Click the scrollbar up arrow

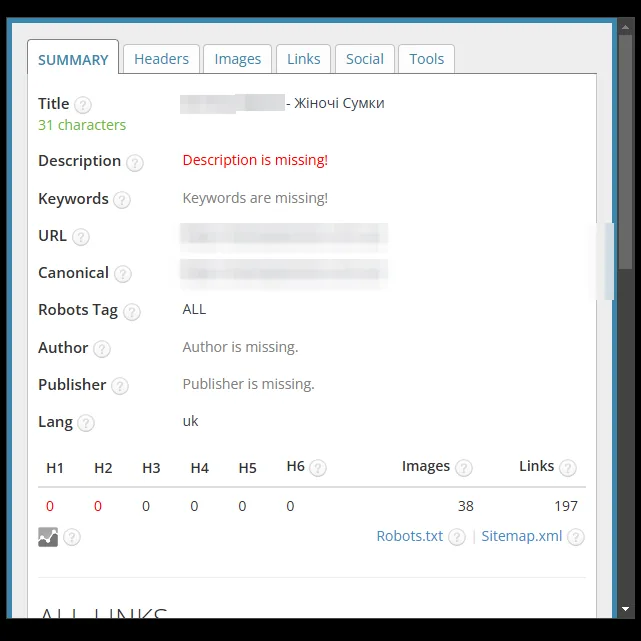pos(625,27)
